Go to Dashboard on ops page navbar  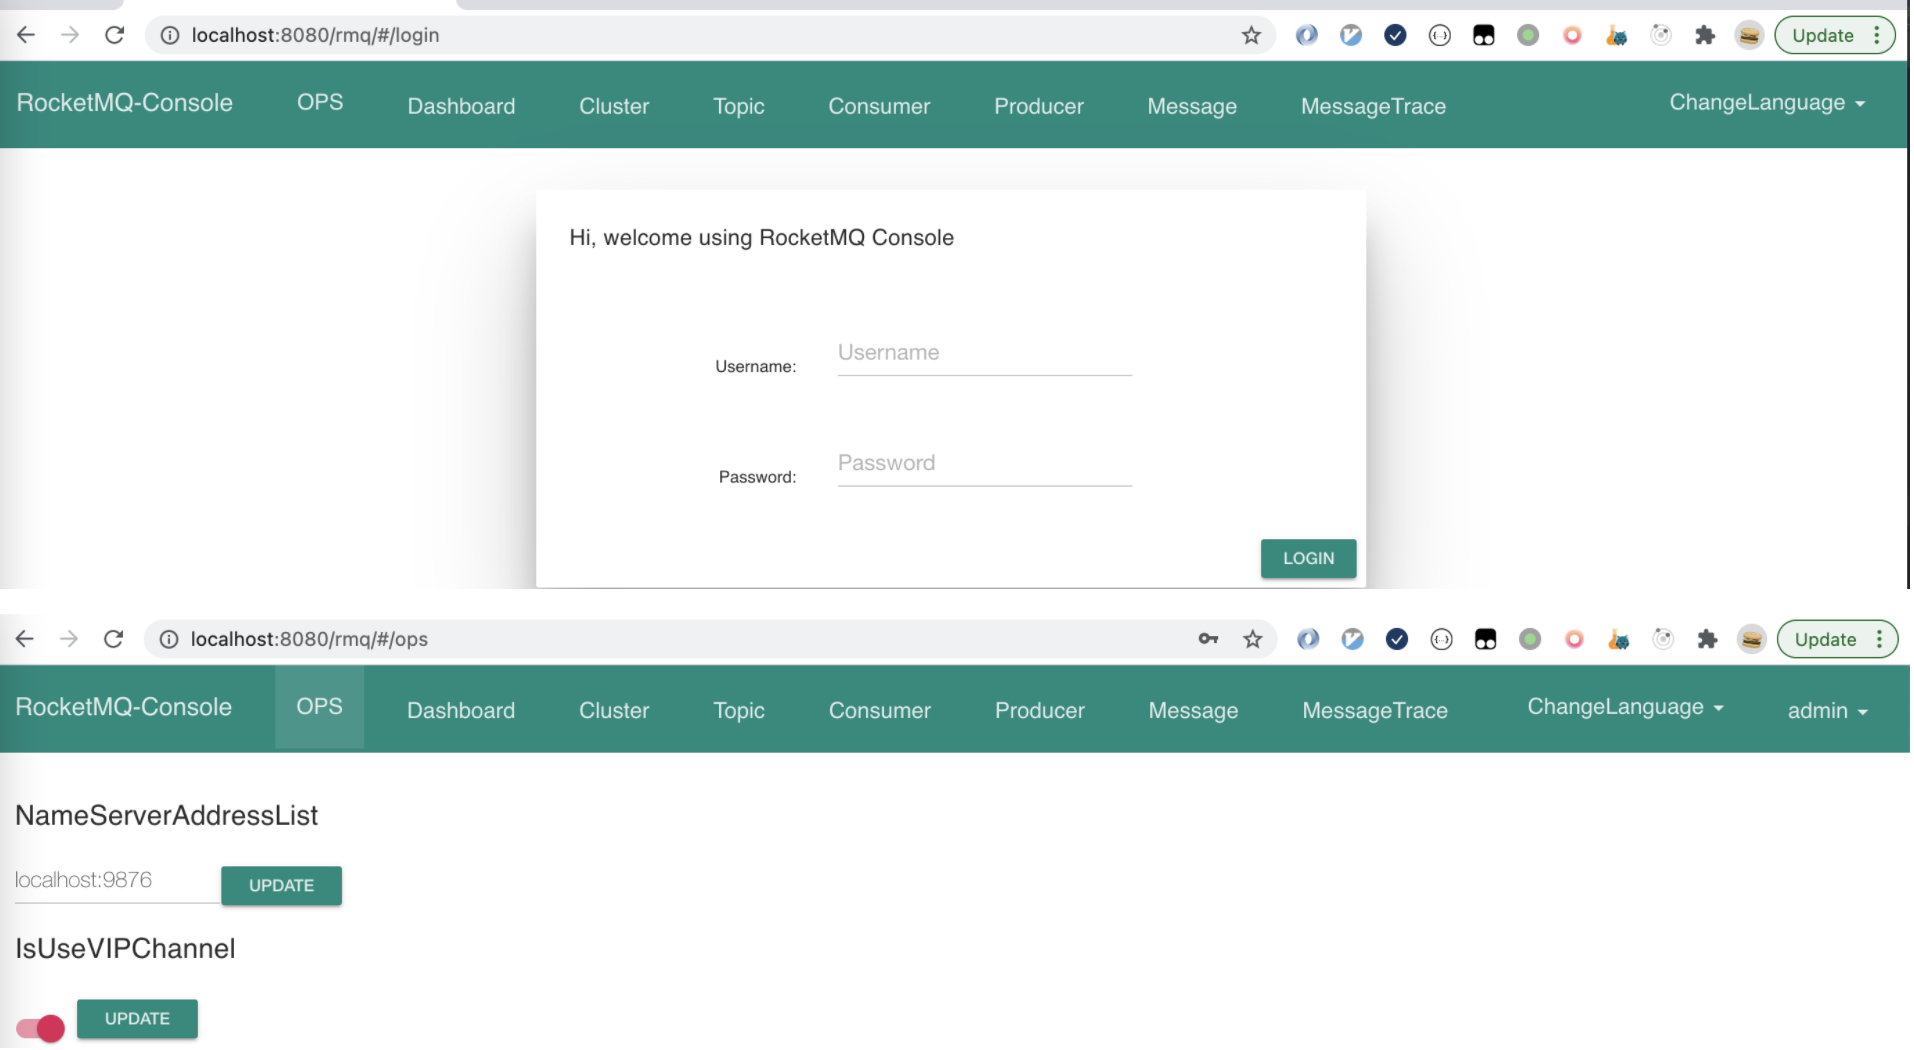[x=461, y=711]
